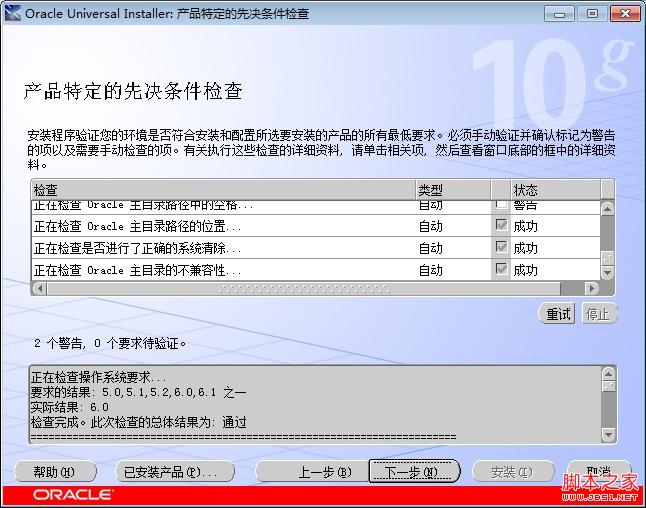
Task: Click the 停止 stop button
Action: tap(599, 314)
